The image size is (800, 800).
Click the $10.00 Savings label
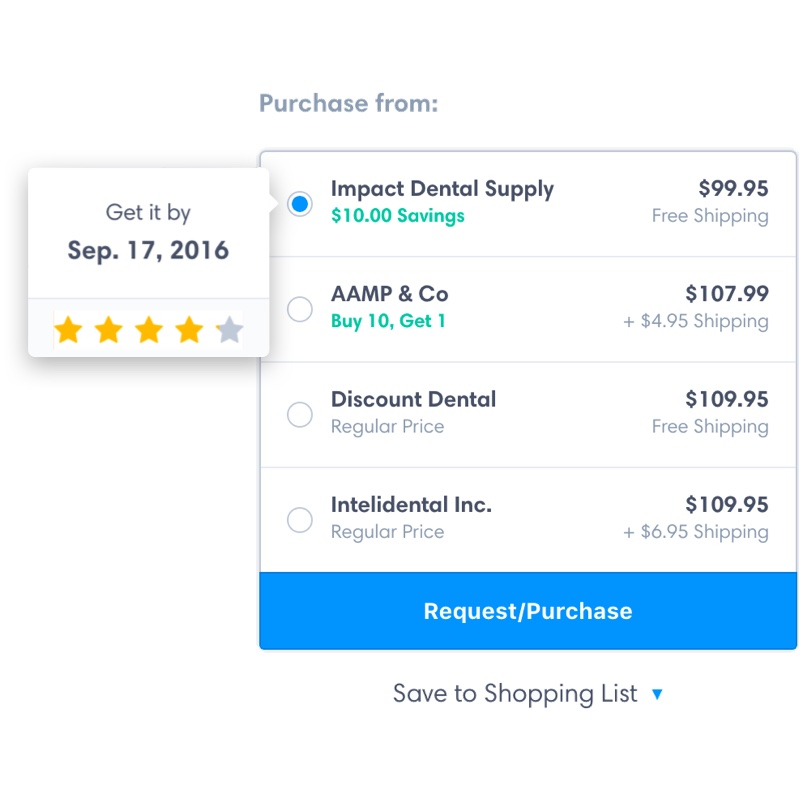397,216
